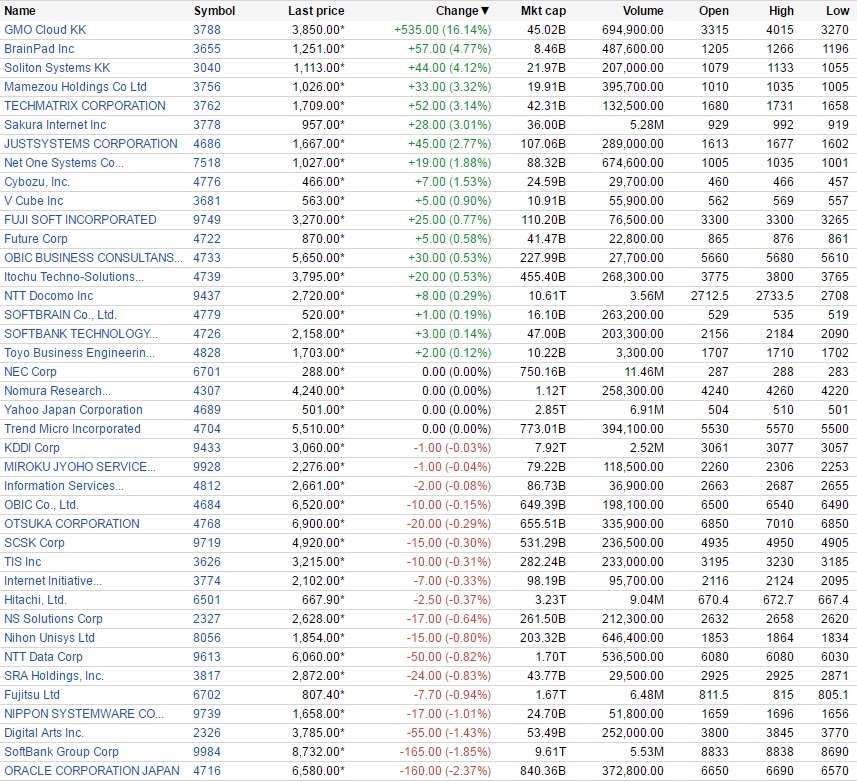Open GMO Cloud KK stock page
Image resolution: width=857 pixels, height=782 pixels.
45,30
